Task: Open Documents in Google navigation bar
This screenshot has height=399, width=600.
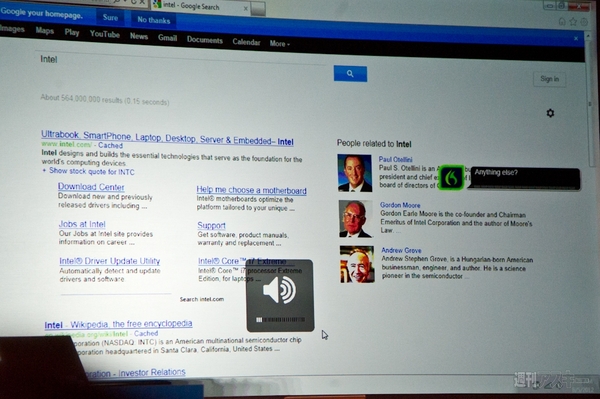Action: [x=205, y=40]
